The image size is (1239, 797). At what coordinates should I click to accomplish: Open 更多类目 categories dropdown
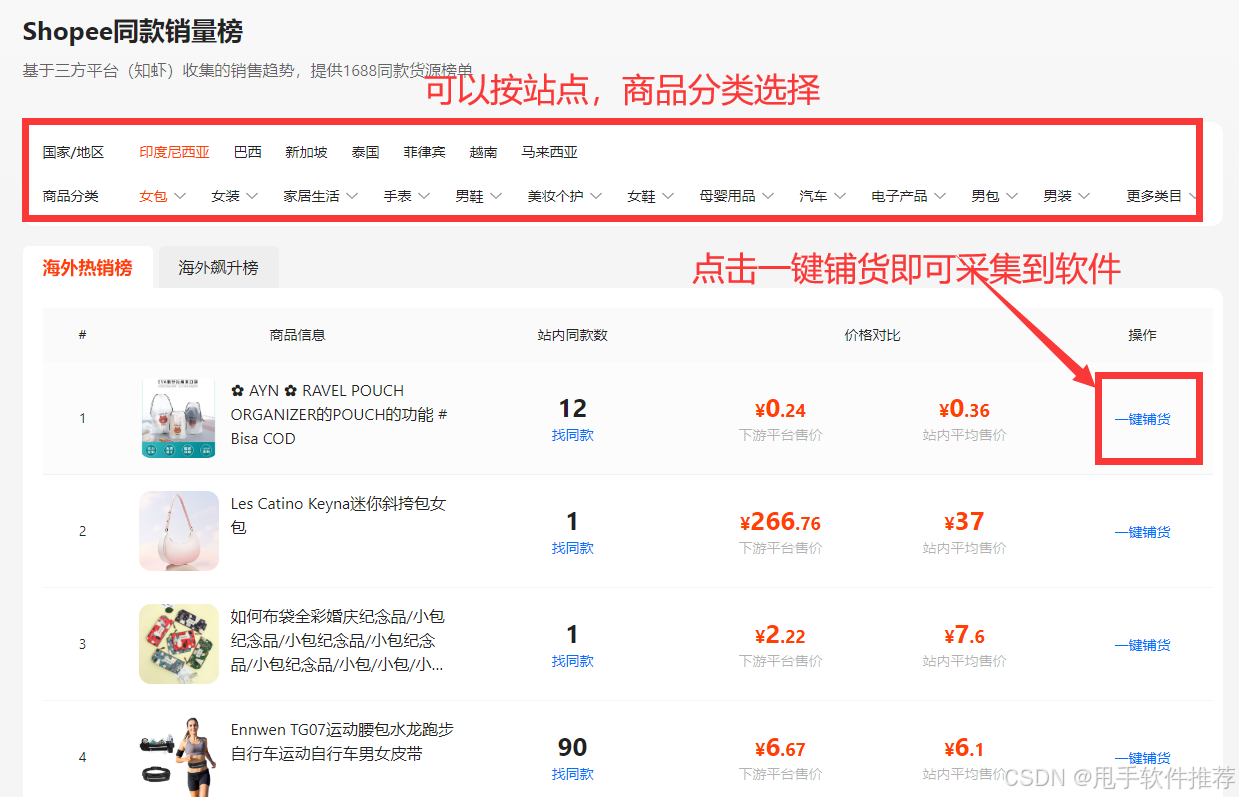[1160, 196]
